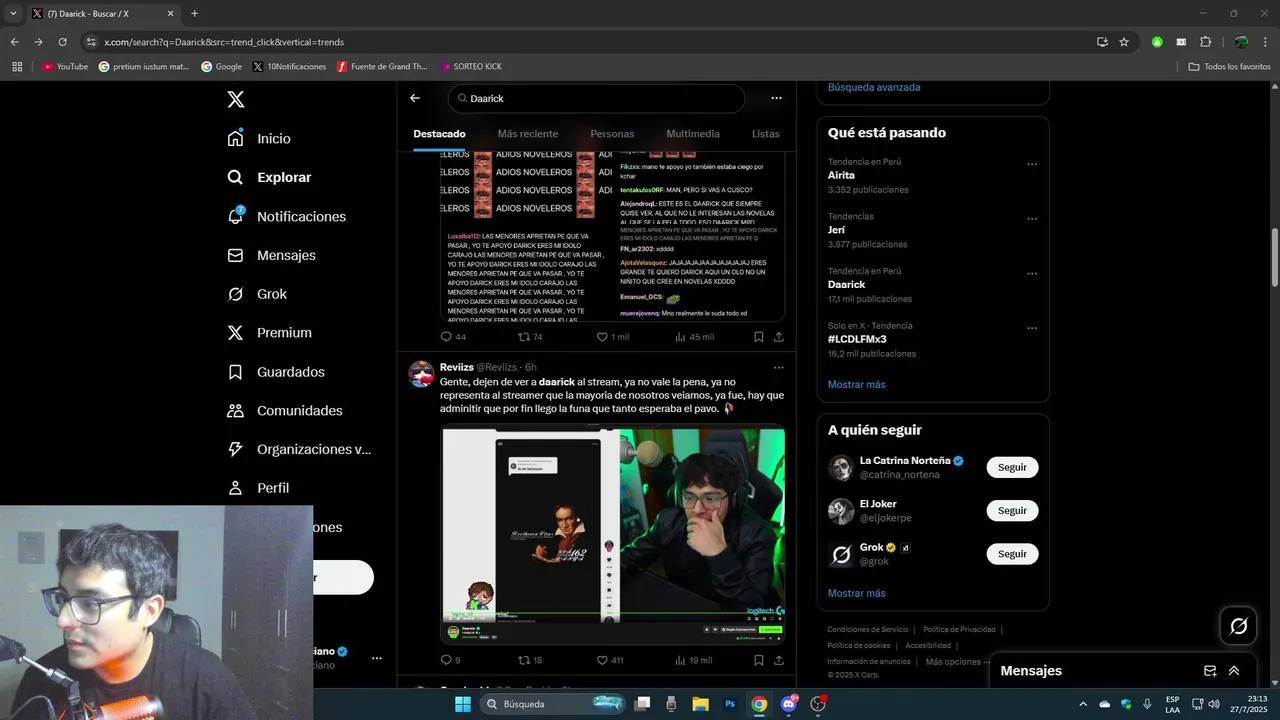1280x720 pixels.
Task: Bookmark the Reviizs post
Action: [759, 660]
